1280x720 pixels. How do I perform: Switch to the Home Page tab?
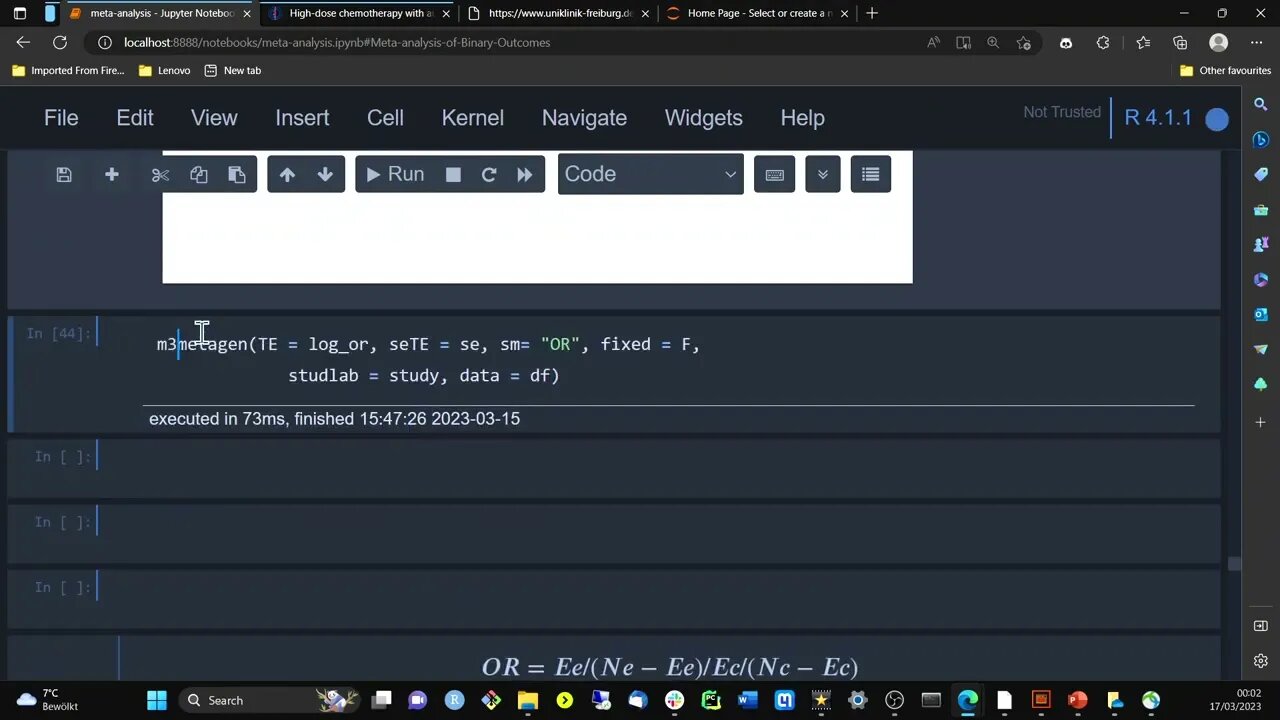pos(757,14)
